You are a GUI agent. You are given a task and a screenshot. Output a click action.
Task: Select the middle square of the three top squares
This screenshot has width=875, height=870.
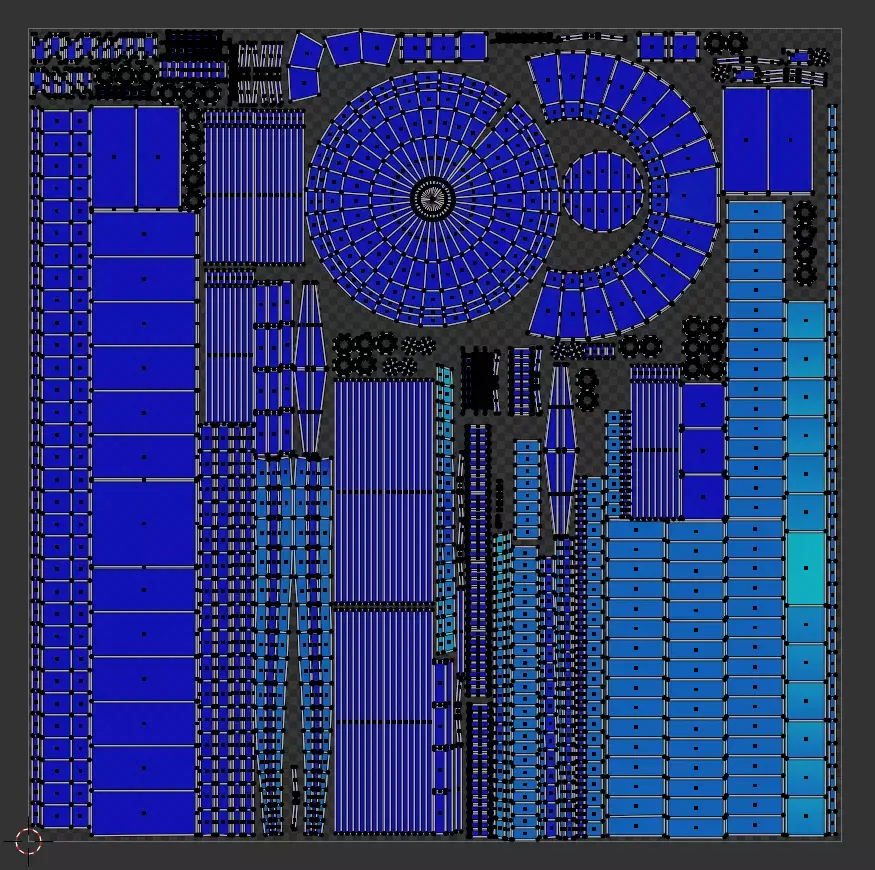(444, 47)
